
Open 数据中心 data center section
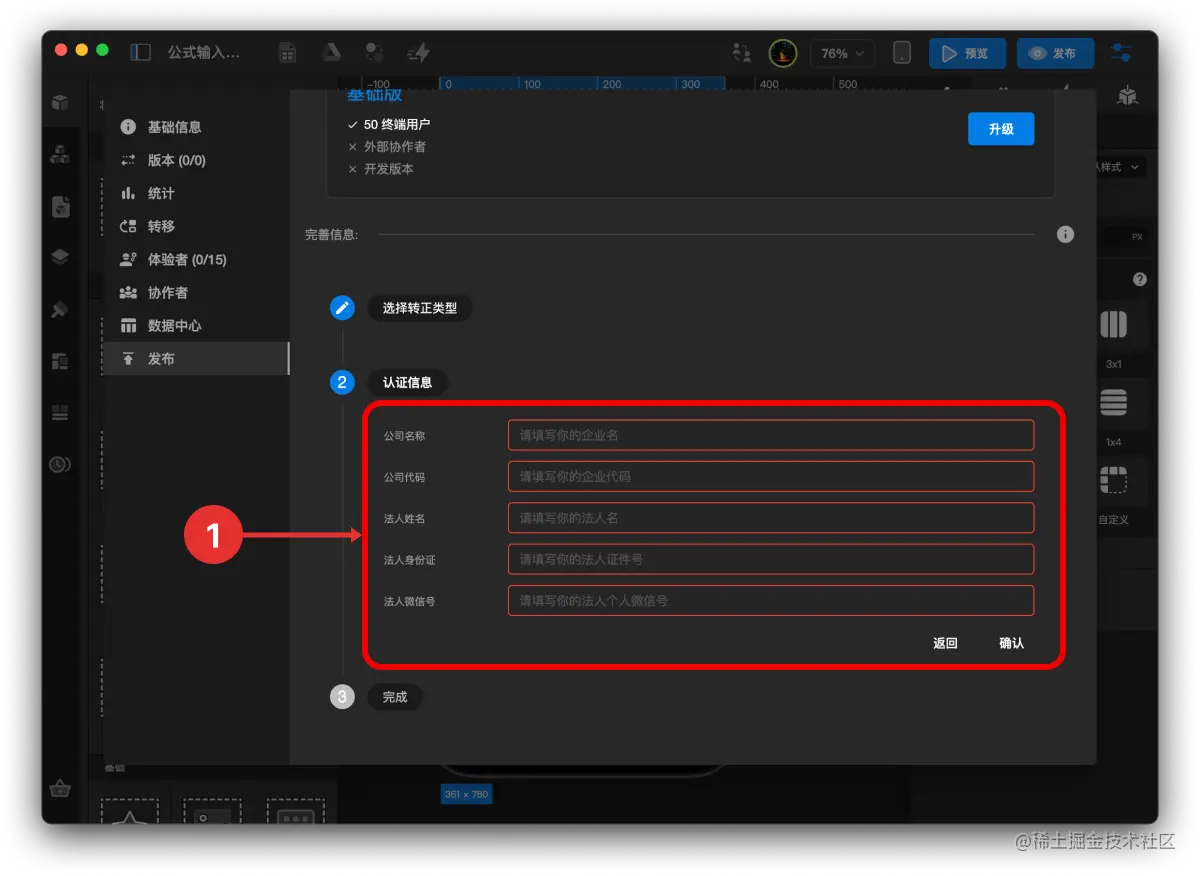(x=196, y=325)
